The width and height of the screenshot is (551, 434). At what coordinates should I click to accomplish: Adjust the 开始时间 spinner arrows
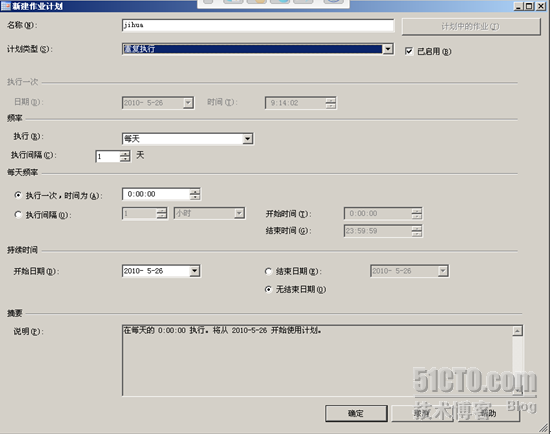pyautogui.click(x=417, y=214)
